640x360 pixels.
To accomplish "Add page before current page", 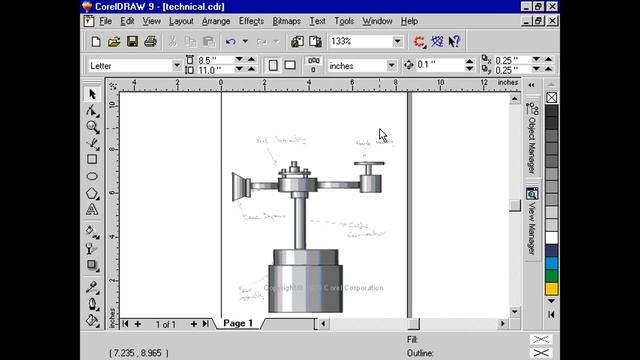I will coord(138,324).
